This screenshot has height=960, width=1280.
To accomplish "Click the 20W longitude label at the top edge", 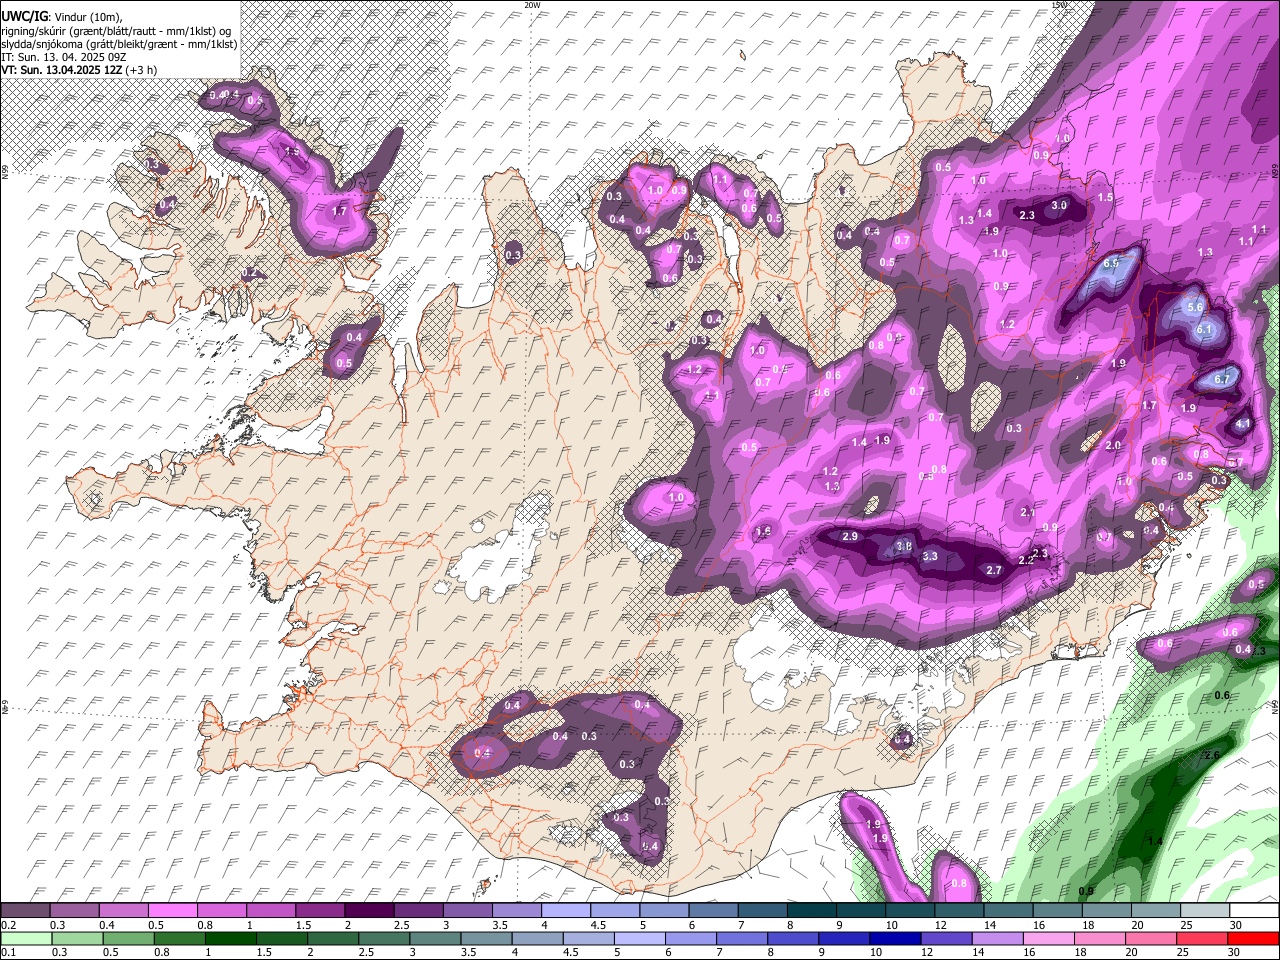I will (532, 5).
